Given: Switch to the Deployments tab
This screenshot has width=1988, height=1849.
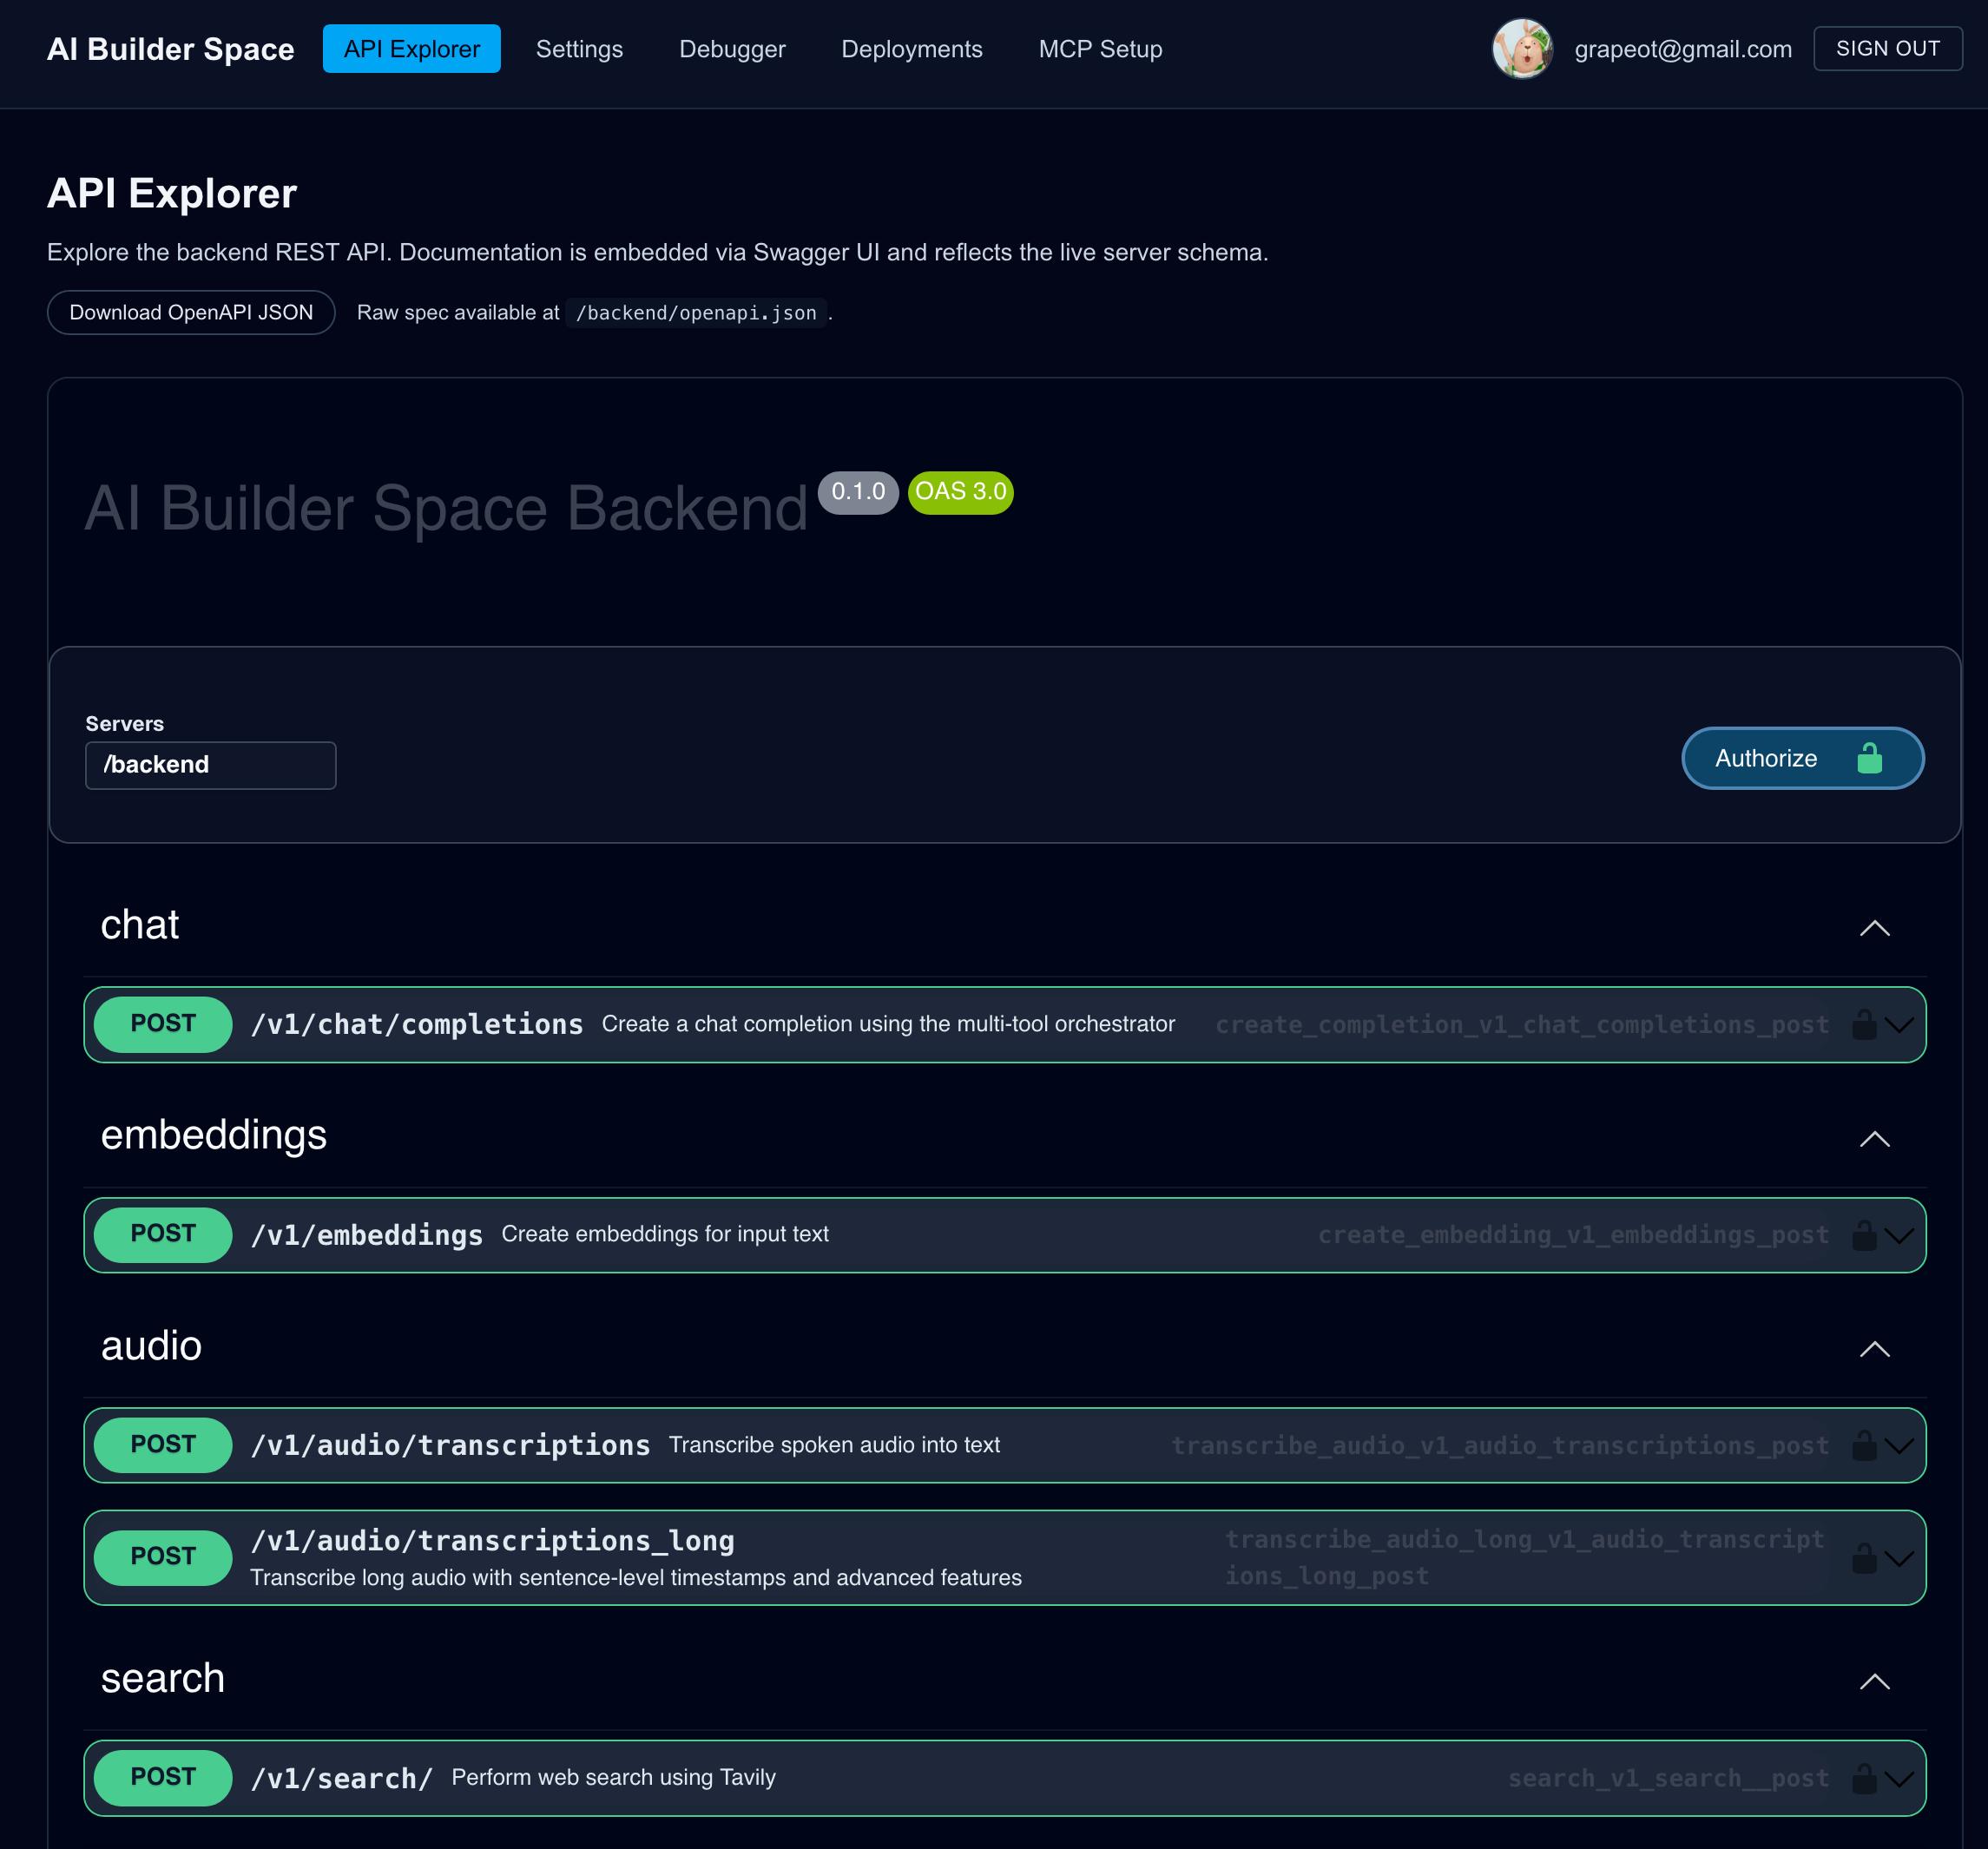Looking at the screenshot, I should (912, 48).
